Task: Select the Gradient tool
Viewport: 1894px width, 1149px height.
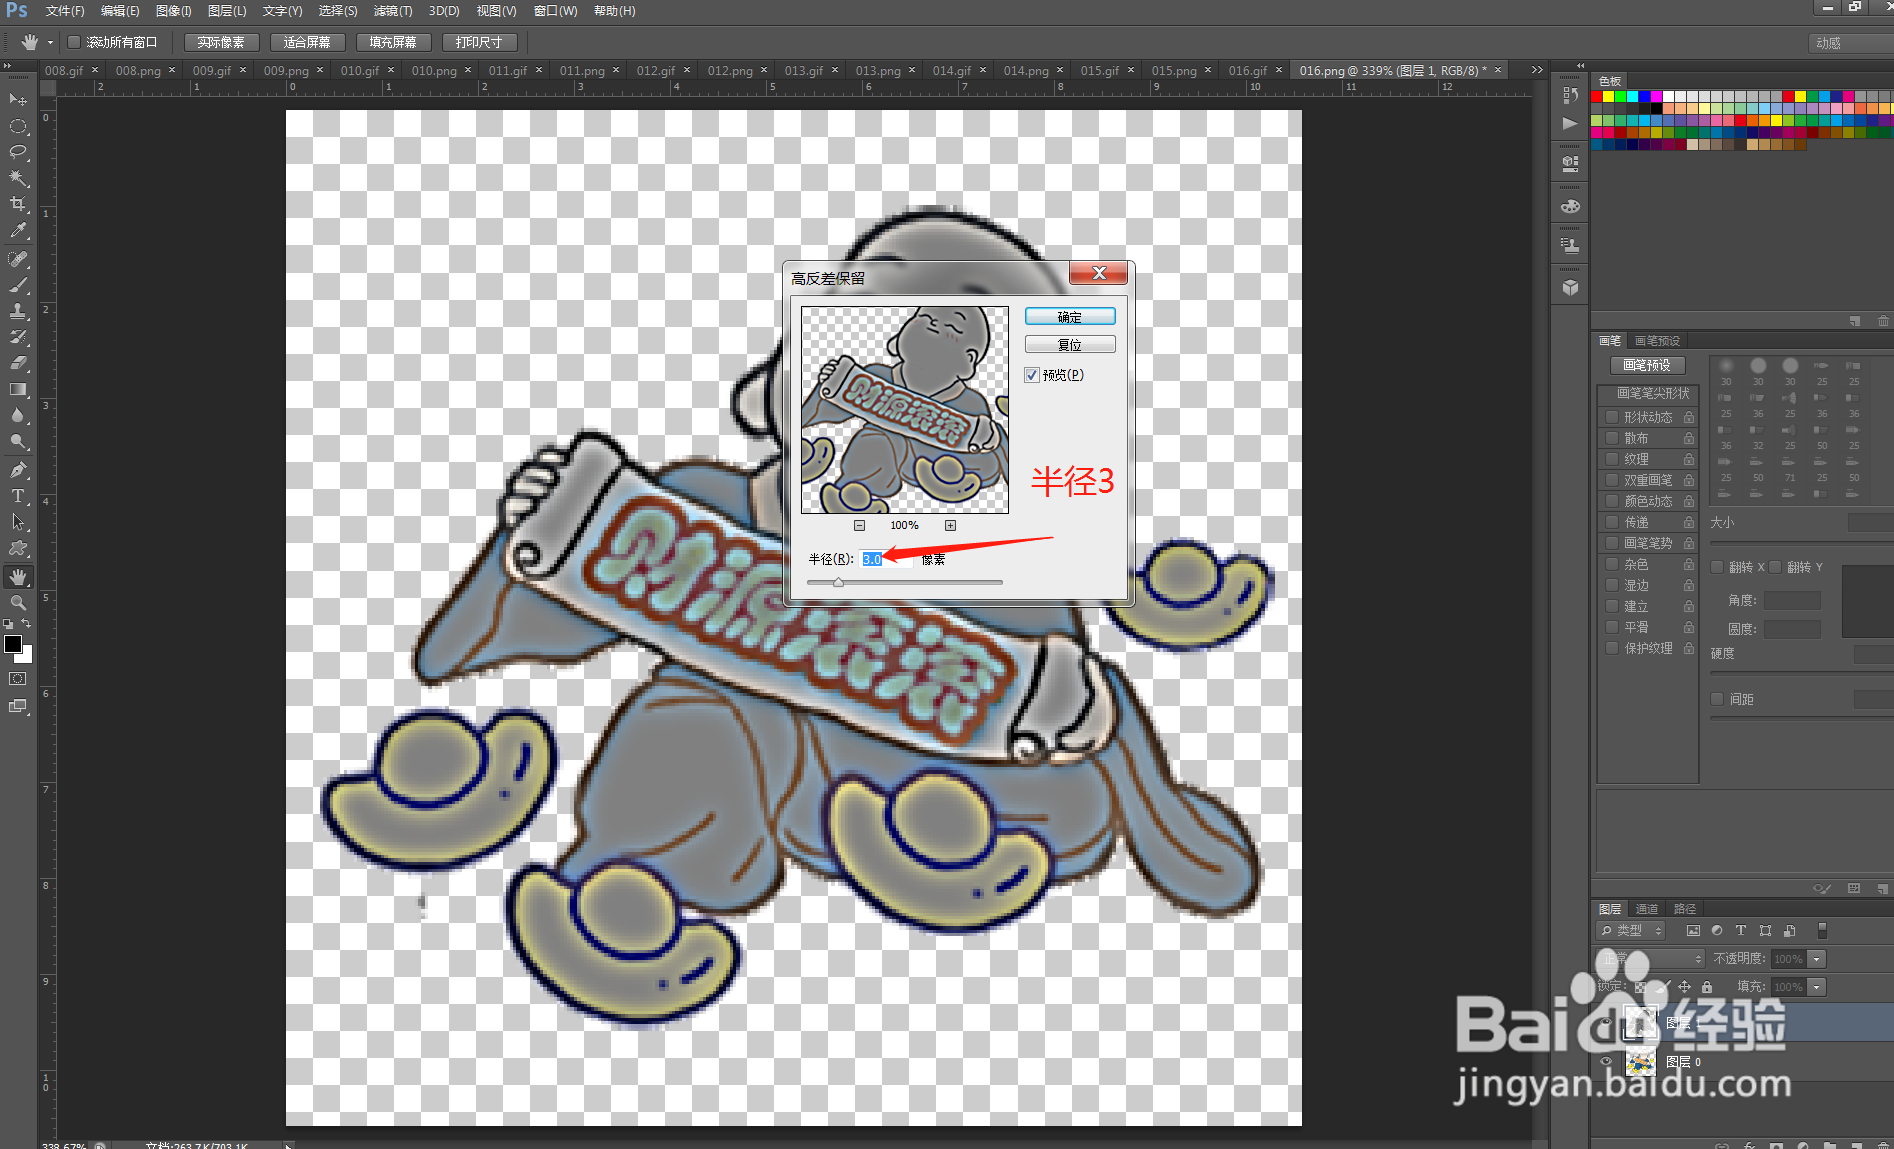Action: coord(18,389)
